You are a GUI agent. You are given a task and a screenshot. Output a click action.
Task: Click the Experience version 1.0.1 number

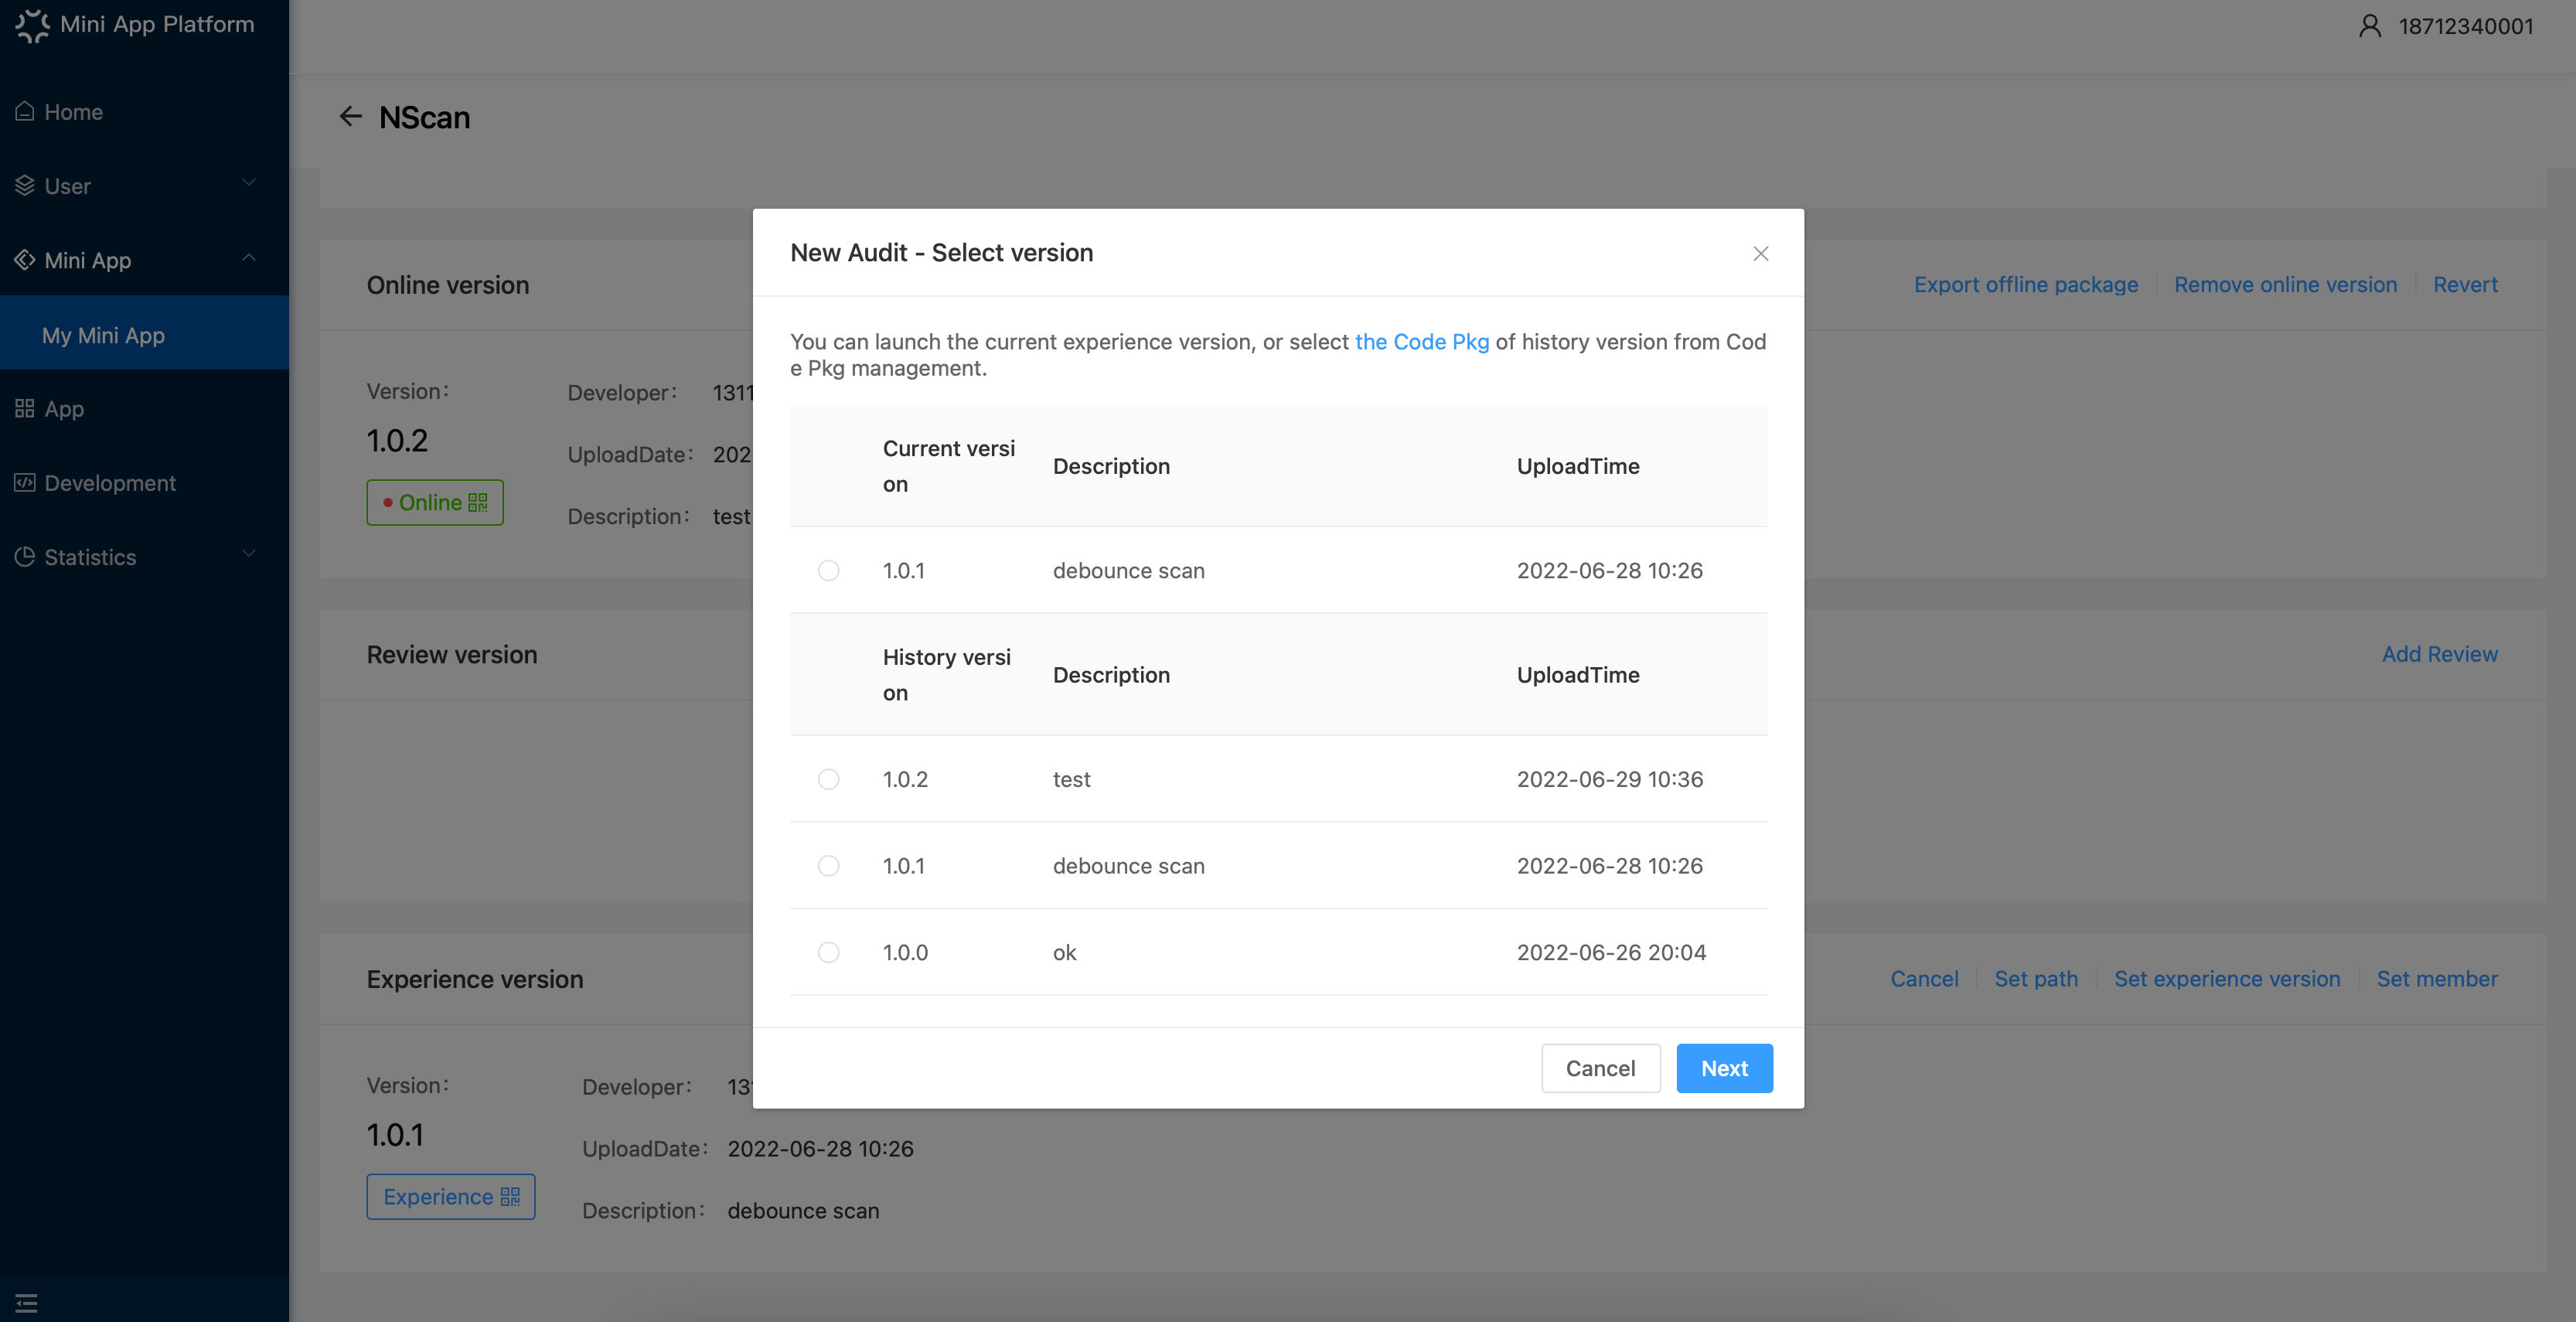[395, 1135]
